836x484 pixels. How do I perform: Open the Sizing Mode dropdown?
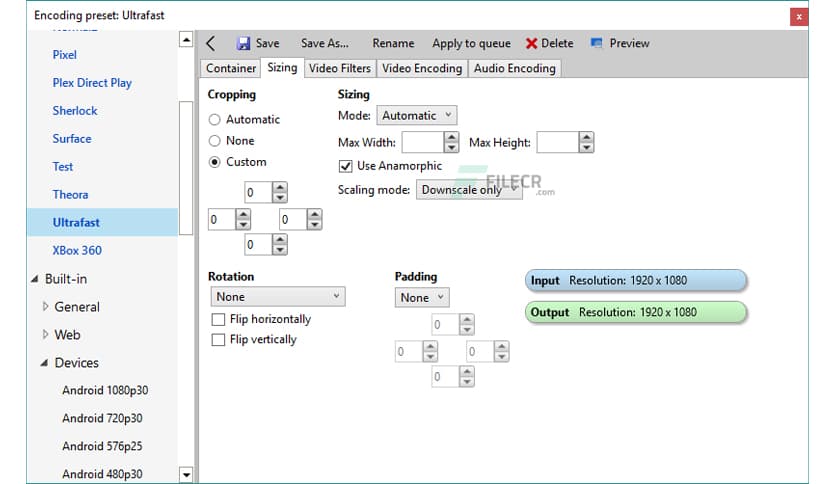point(416,115)
